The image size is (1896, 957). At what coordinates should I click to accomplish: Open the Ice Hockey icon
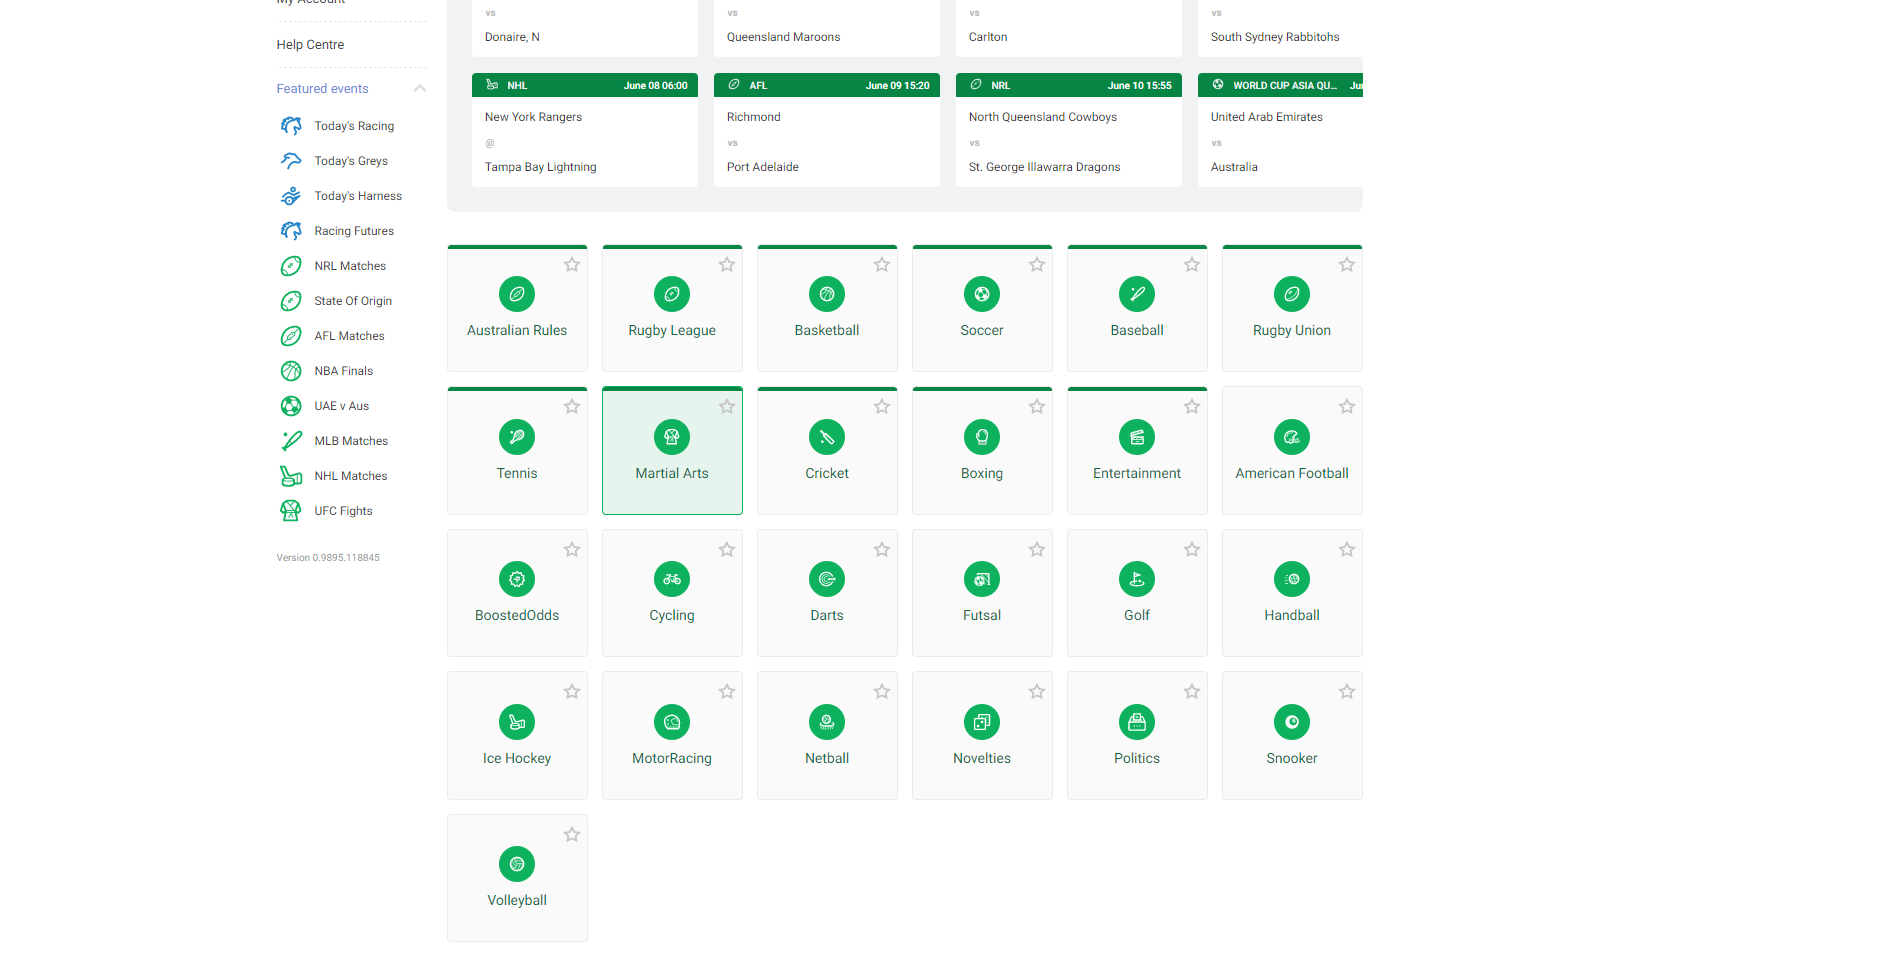(517, 722)
